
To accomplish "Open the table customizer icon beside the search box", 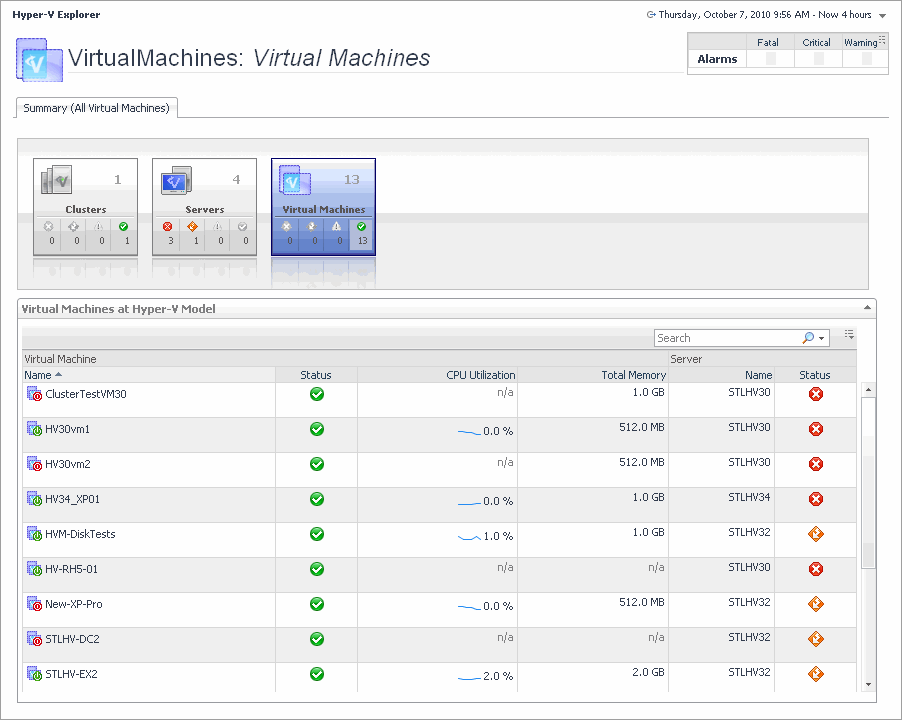I will pyautogui.click(x=849, y=334).
